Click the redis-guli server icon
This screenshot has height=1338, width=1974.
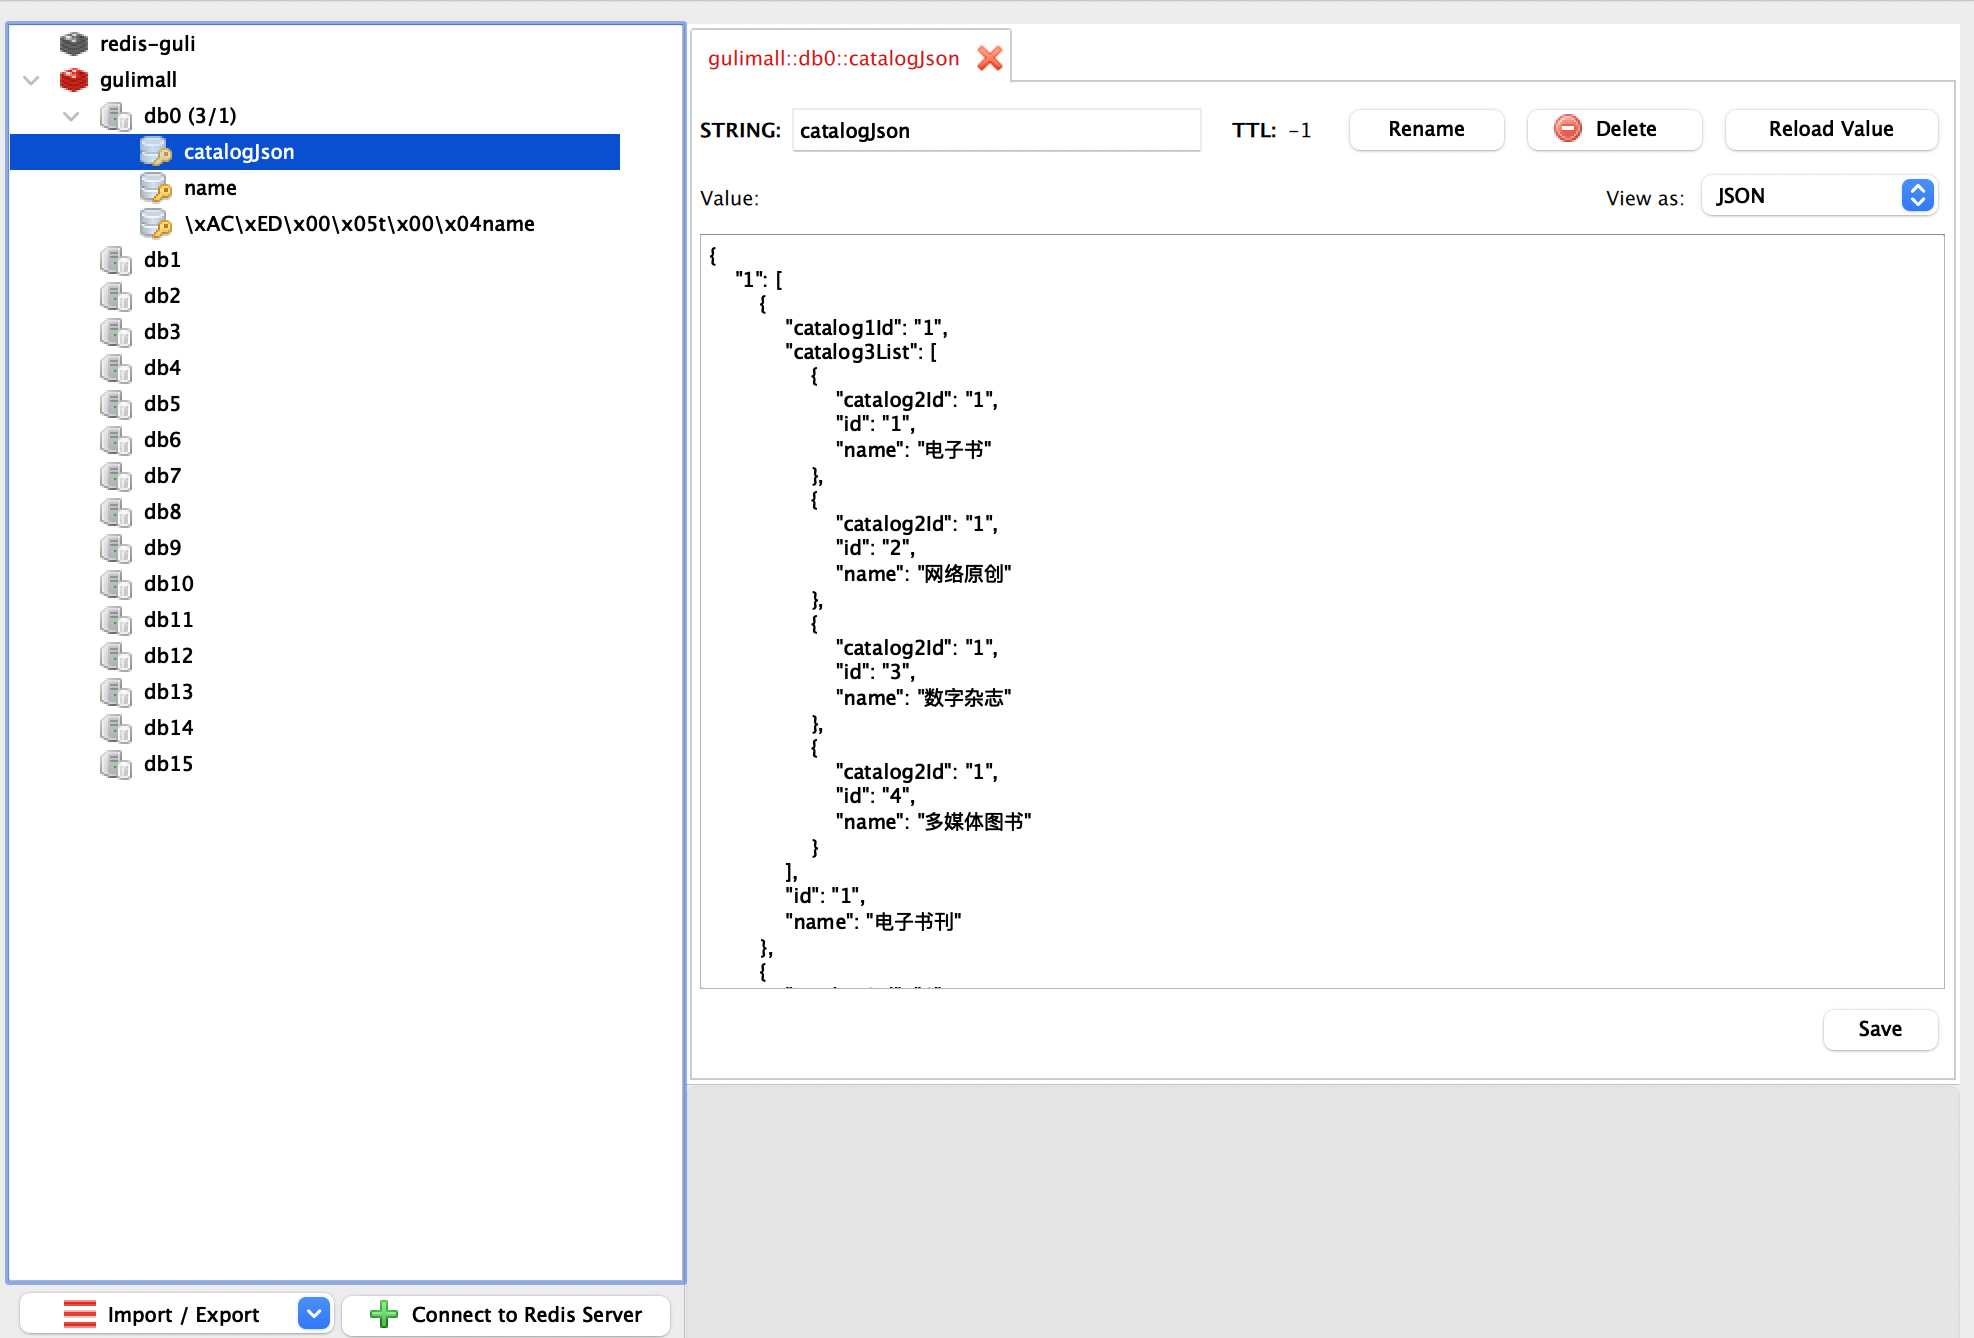point(74,44)
